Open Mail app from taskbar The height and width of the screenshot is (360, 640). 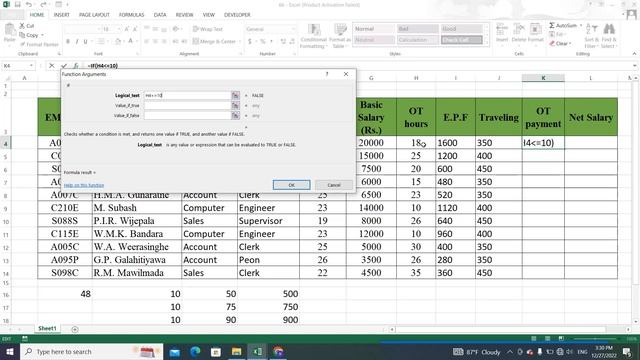click(175, 351)
